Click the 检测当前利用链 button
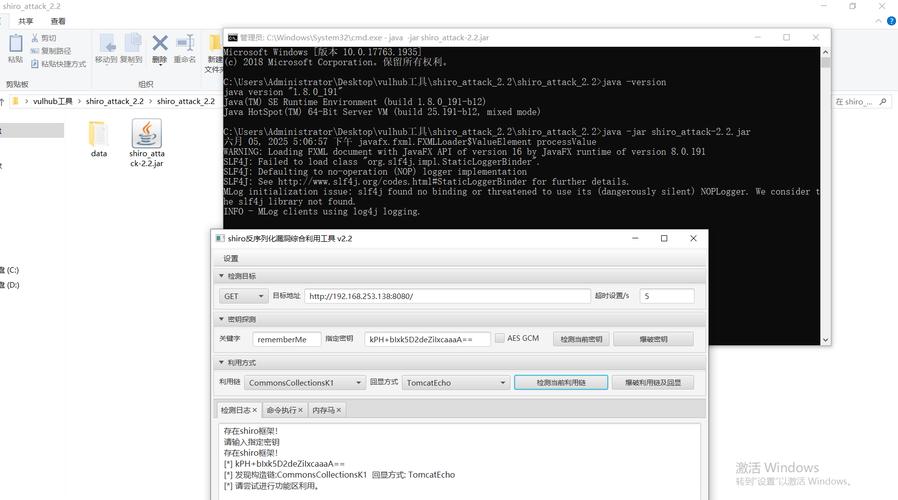Screen dimensions: 898x500 click(561, 383)
